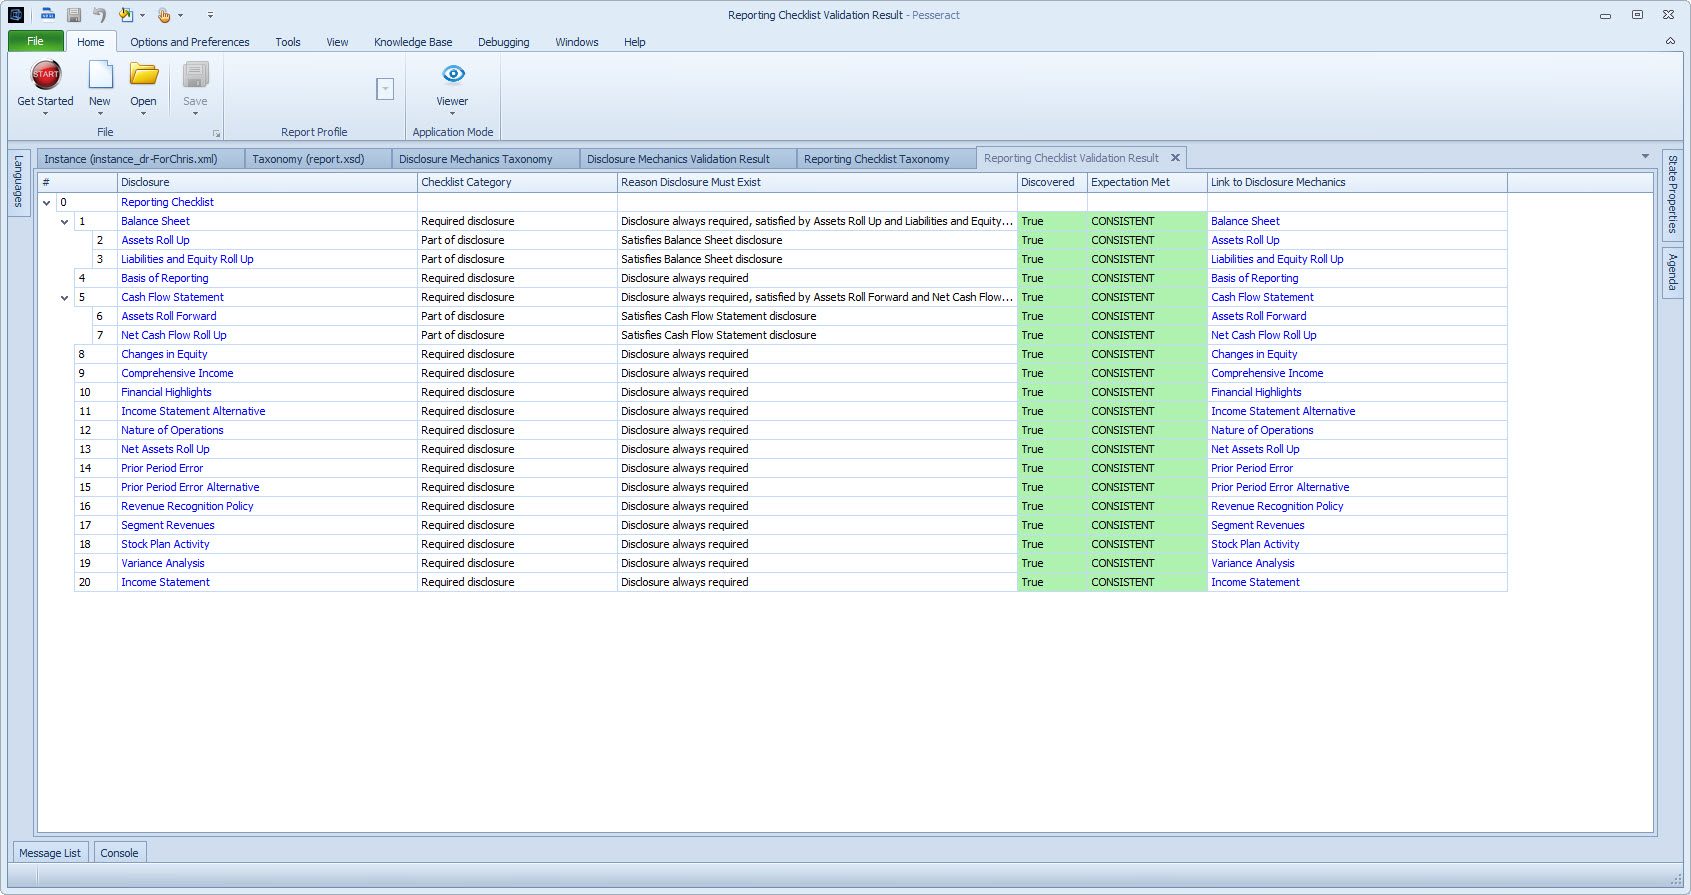Open the Reporting Checklist Taxonomy tab
Screen dimensions: 1691x895
887,159
